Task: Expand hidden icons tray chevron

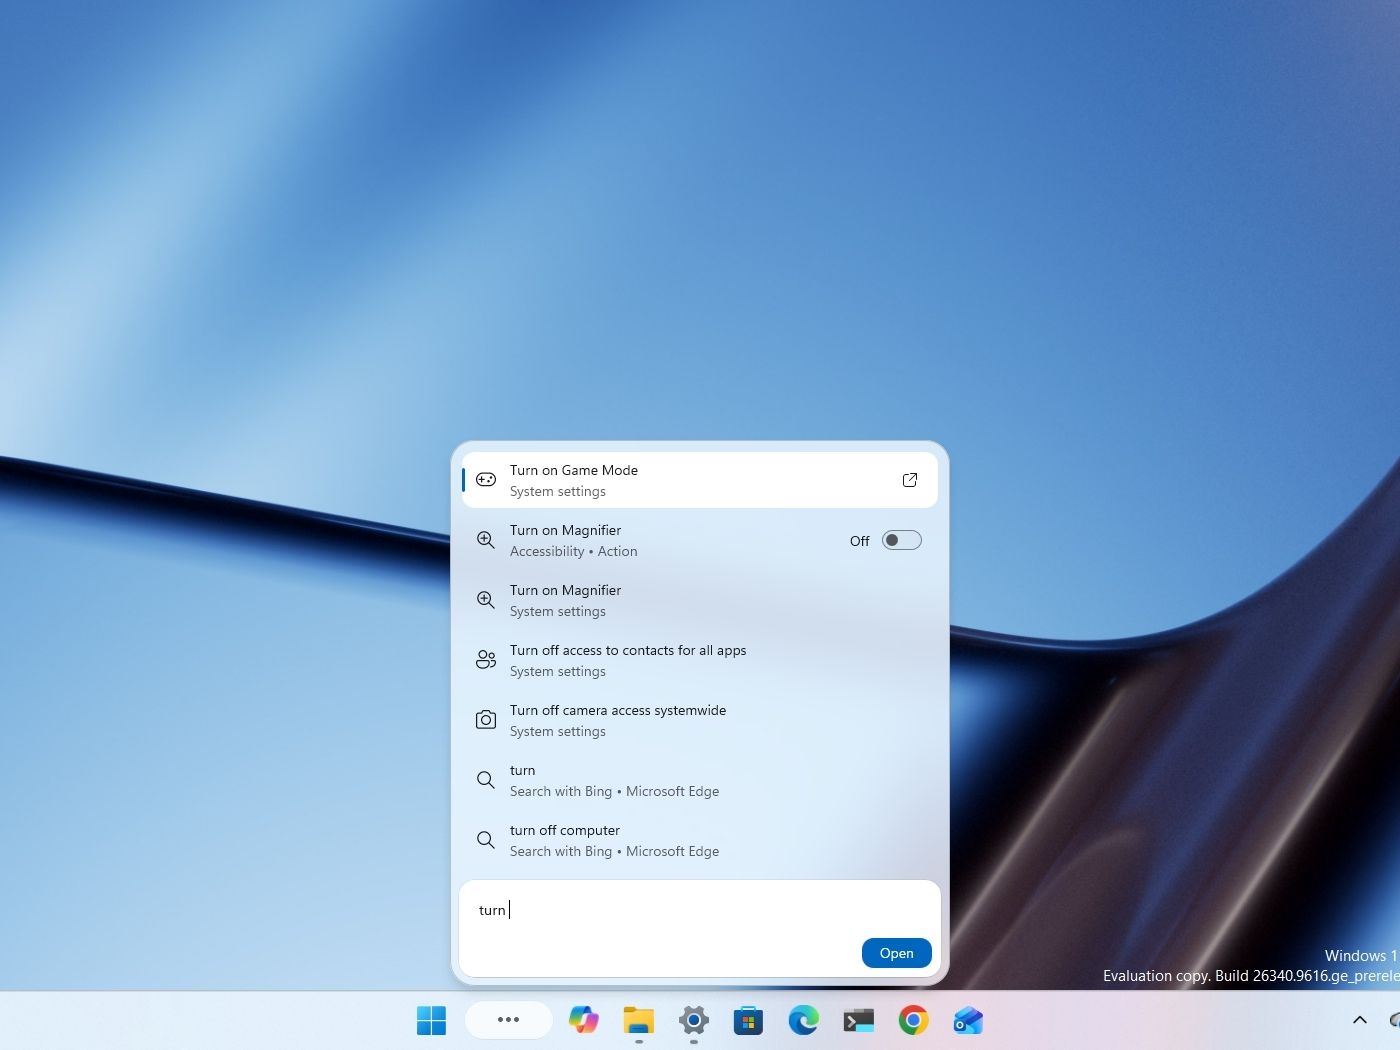Action: [1360, 1020]
